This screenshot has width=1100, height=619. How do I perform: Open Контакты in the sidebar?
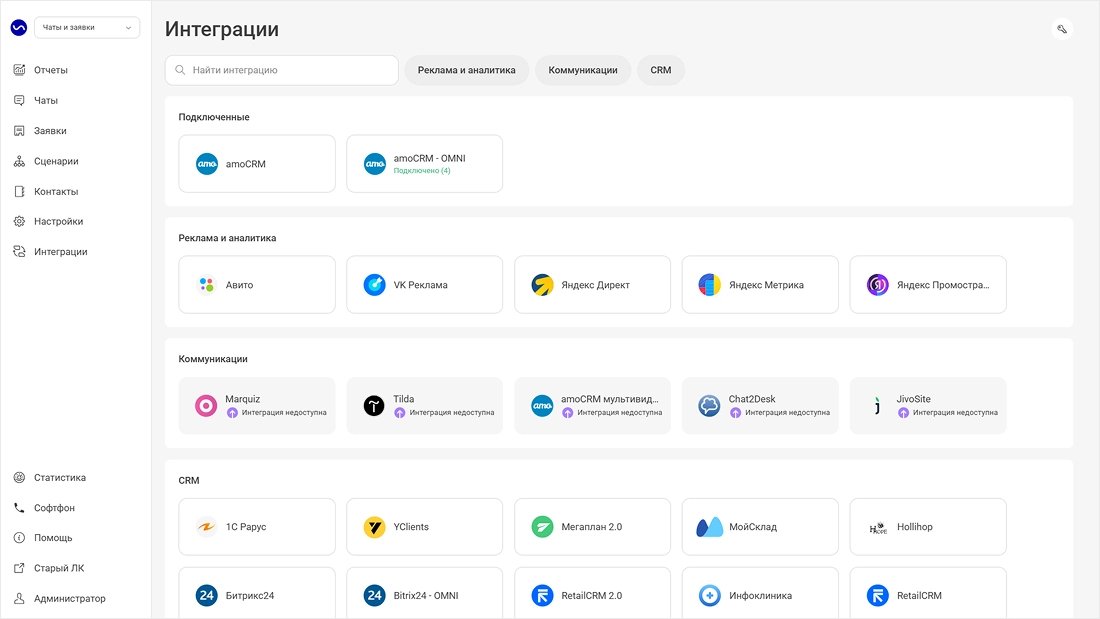(56, 191)
